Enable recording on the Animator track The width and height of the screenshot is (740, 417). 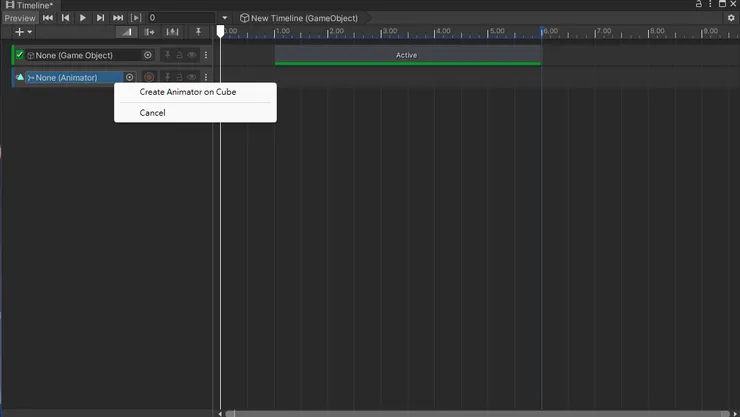(149, 77)
